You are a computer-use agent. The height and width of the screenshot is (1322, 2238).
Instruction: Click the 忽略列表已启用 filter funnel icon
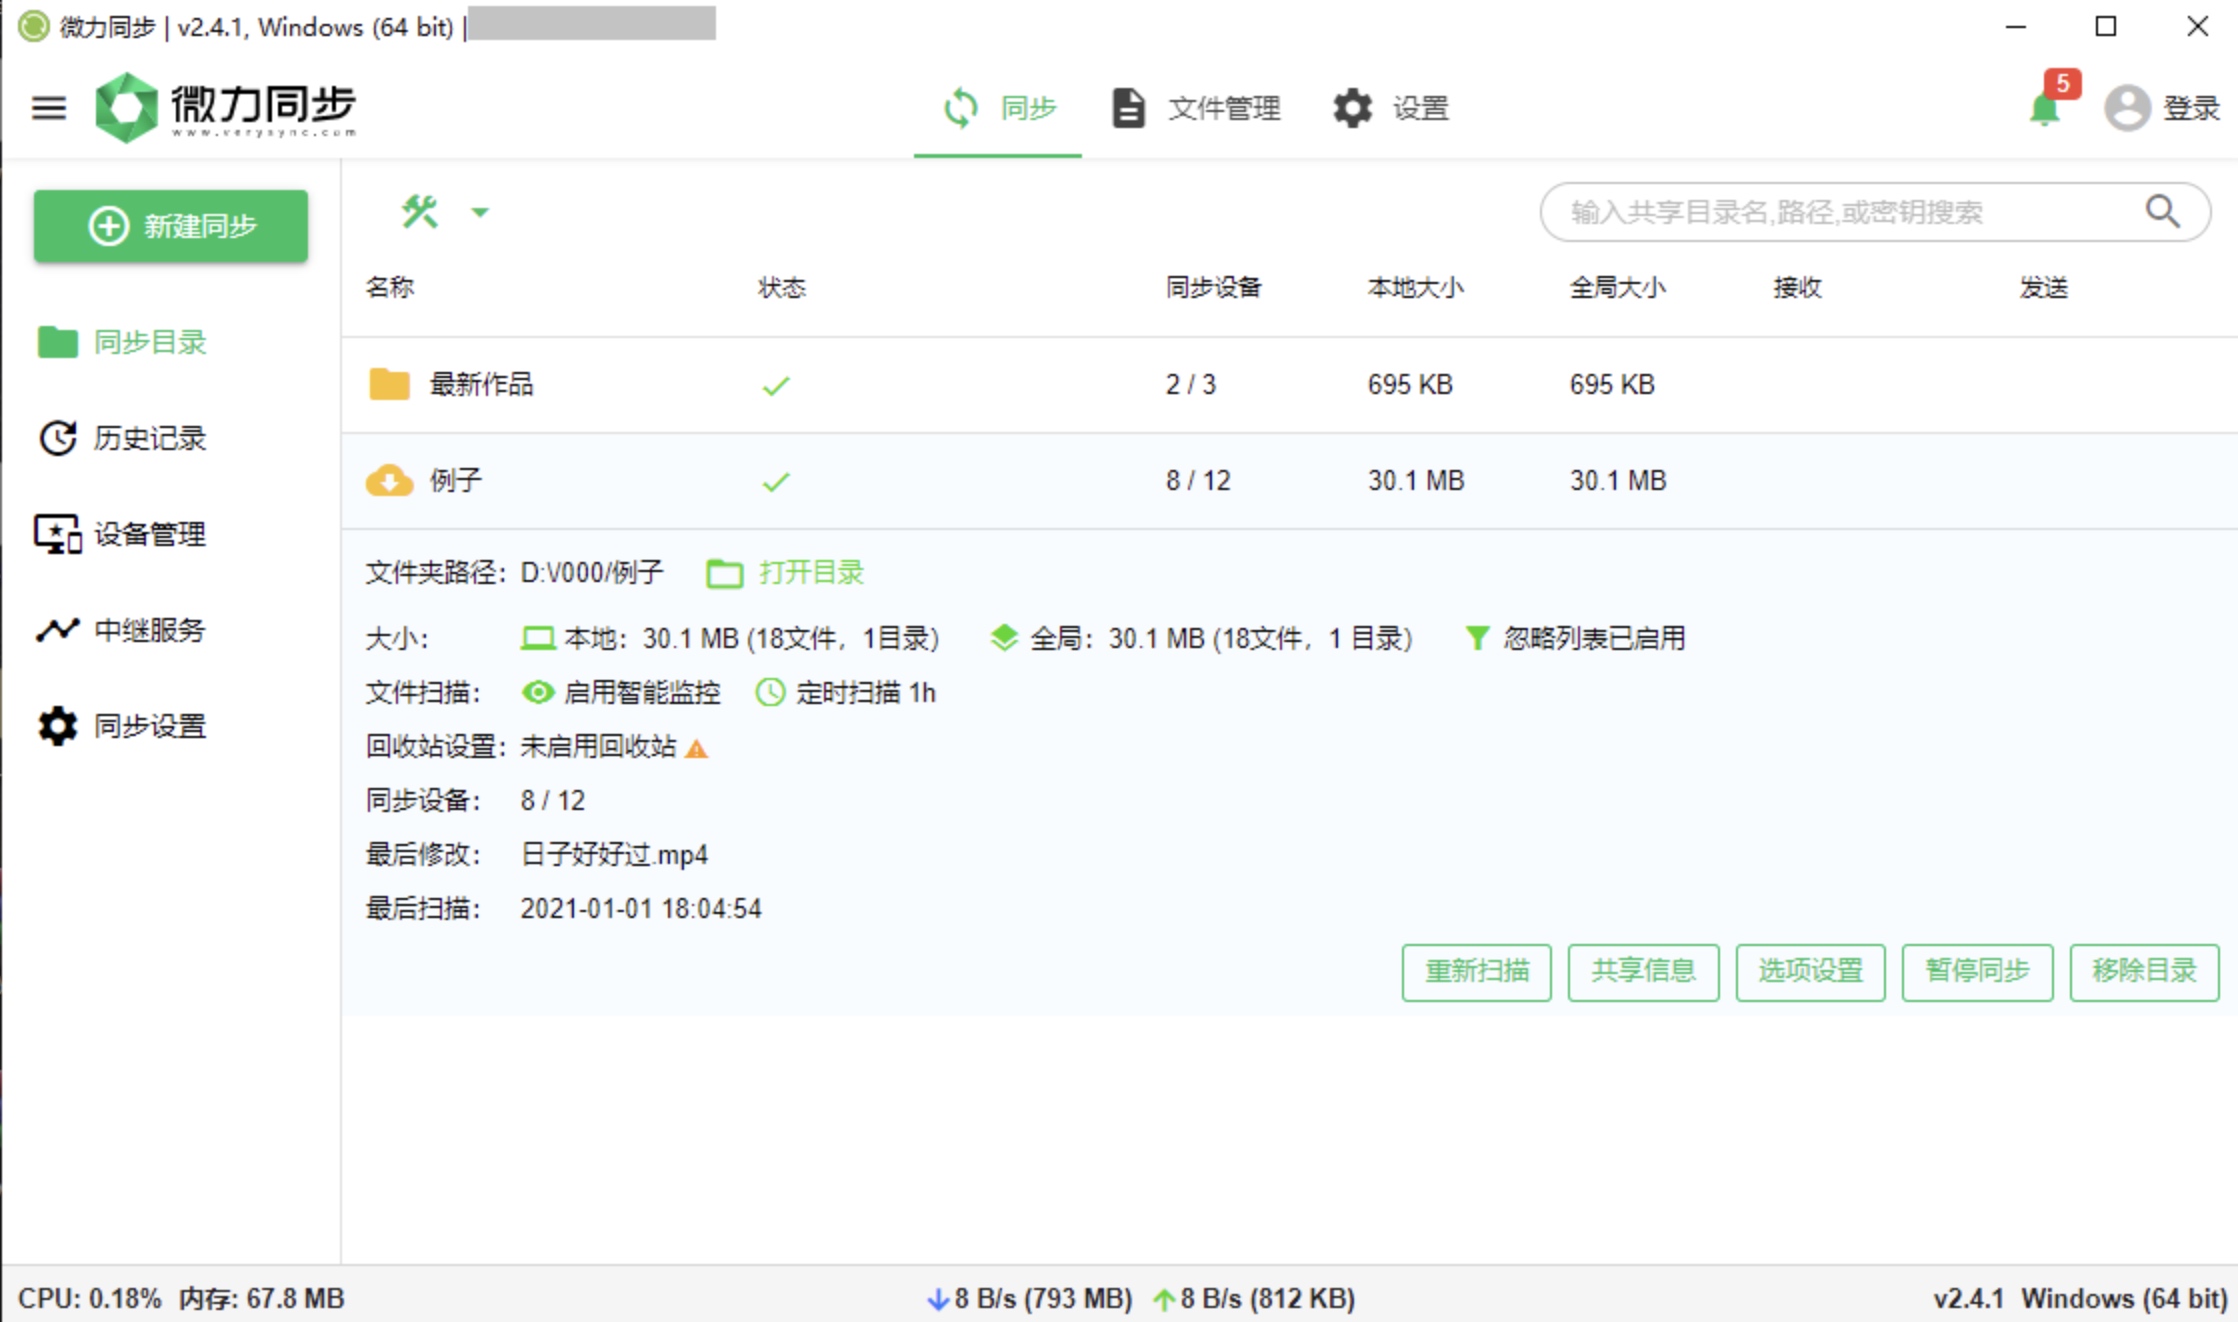[1476, 638]
